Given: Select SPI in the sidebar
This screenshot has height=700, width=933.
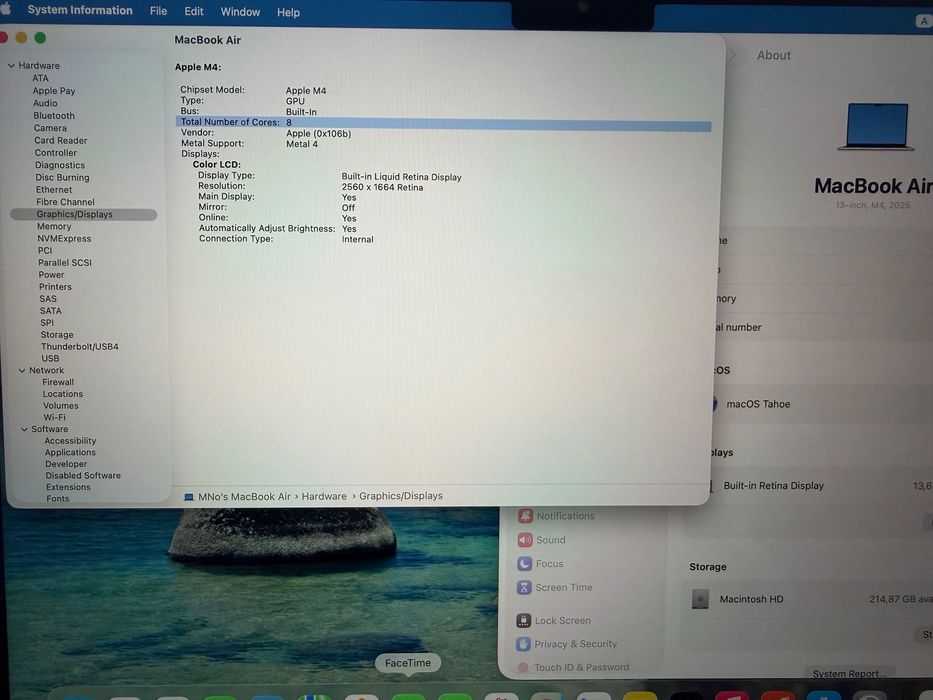Looking at the screenshot, I should [47, 322].
